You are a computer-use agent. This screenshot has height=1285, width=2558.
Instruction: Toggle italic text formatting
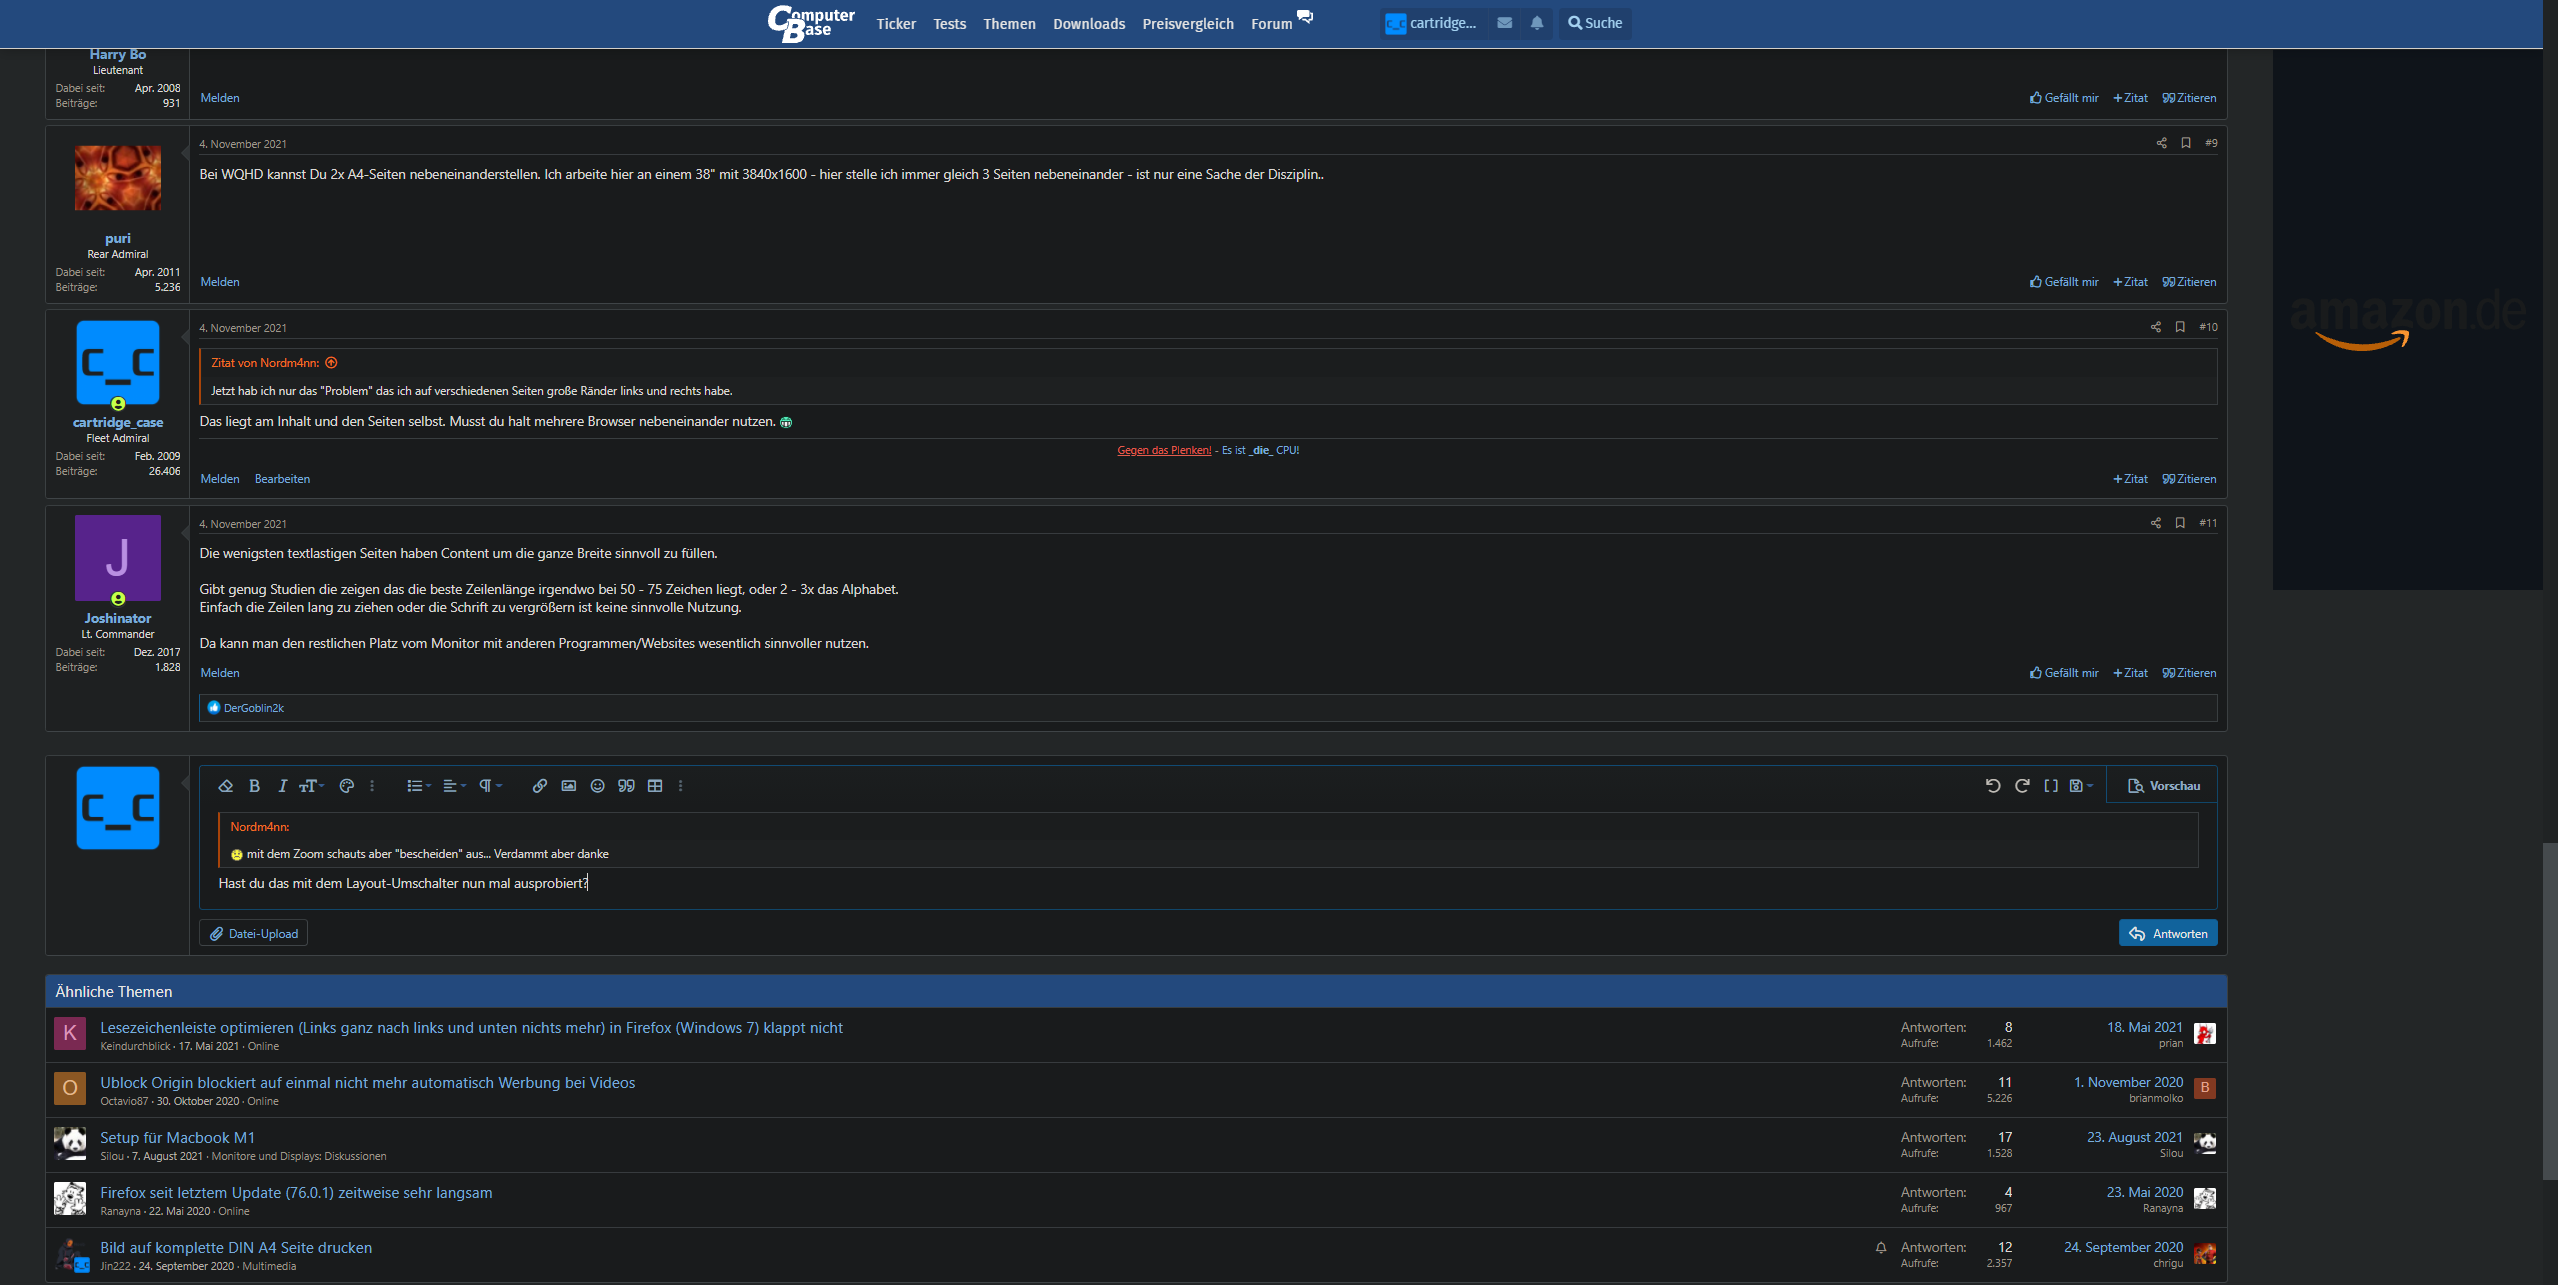click(x=282, y=786)
